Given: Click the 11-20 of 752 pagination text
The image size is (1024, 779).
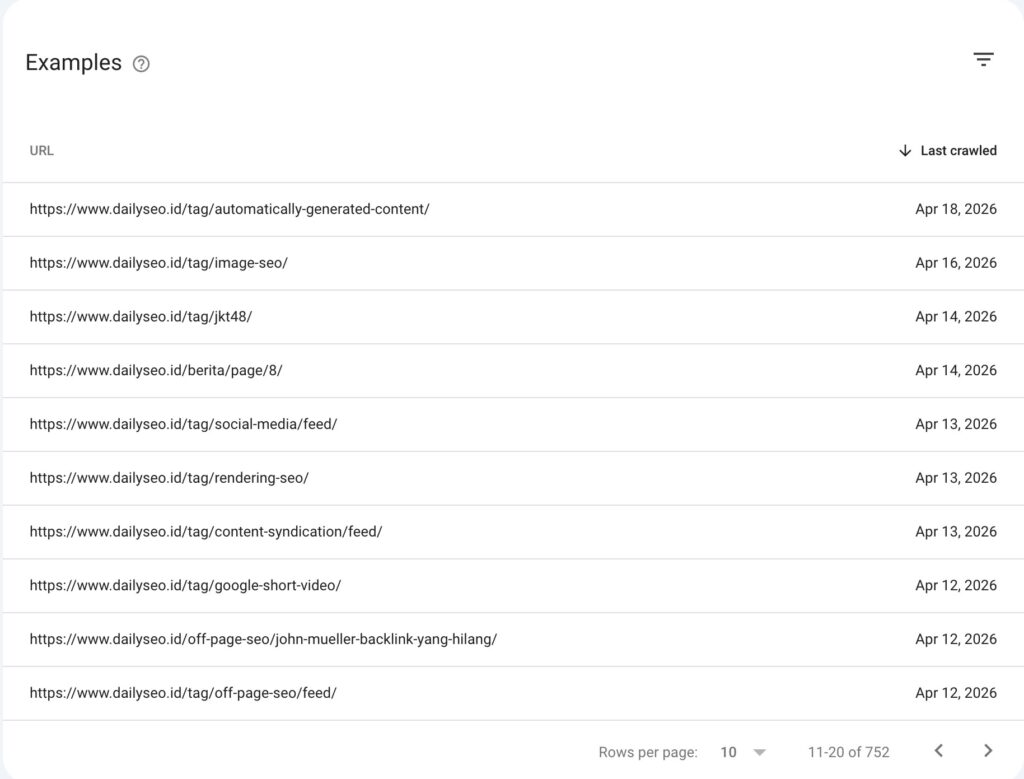Looking at the screenshot, I should [x=848, y=752].
